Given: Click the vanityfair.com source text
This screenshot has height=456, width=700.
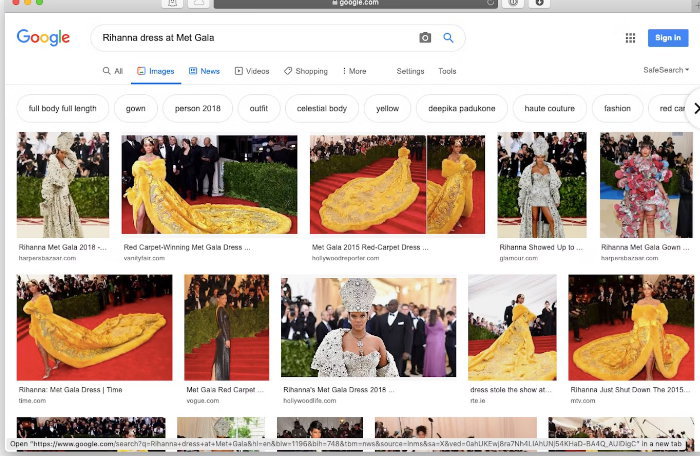Looking at the screenshot, I should tap(144, 258).
